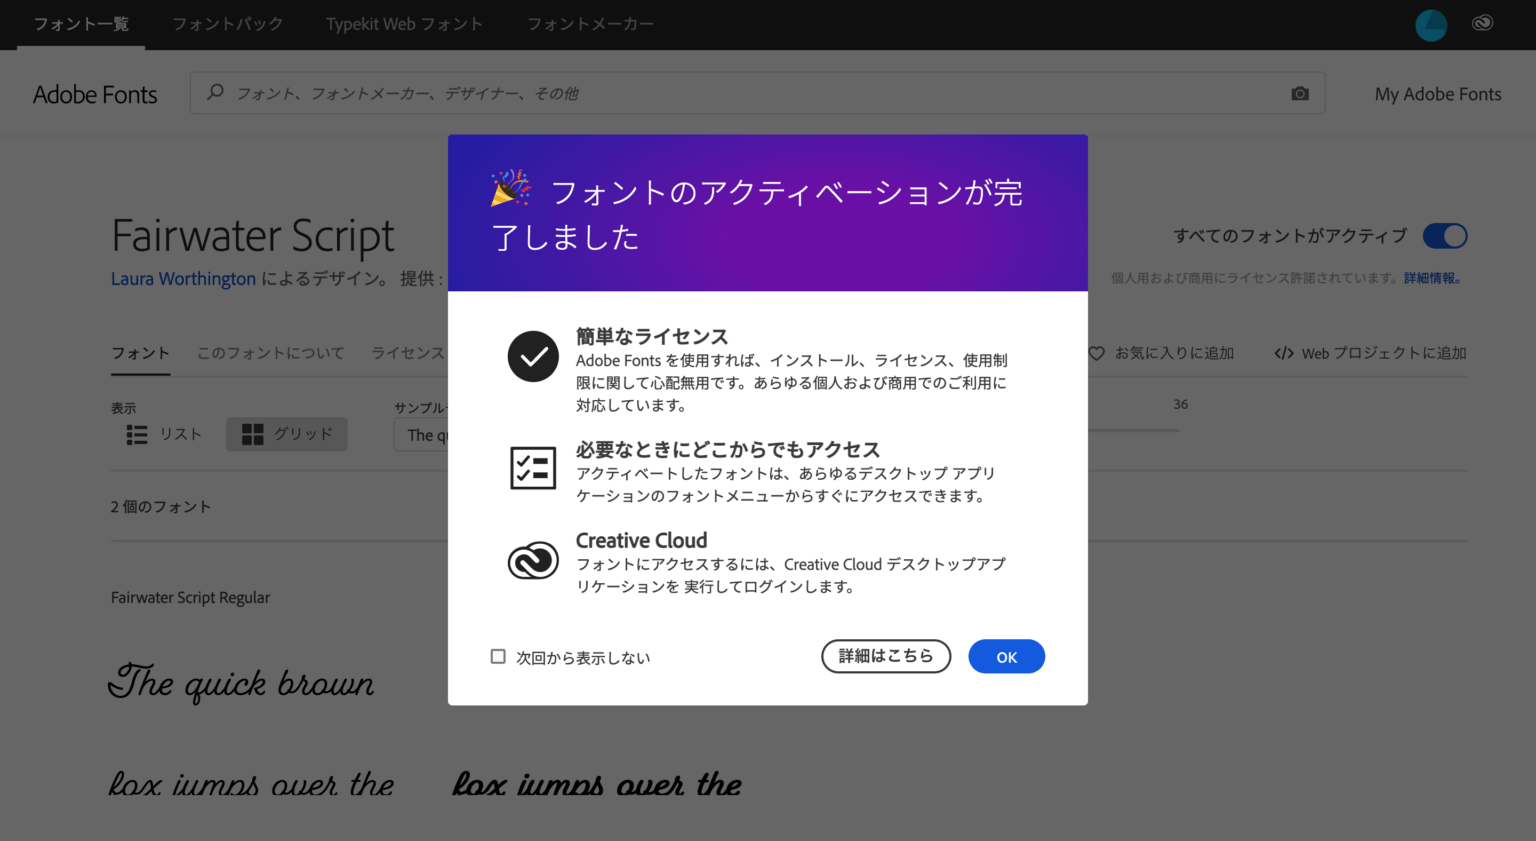Click the Adobe Fonts logo
Viewport: 1536px width, 841px height.
coord(95,93)
